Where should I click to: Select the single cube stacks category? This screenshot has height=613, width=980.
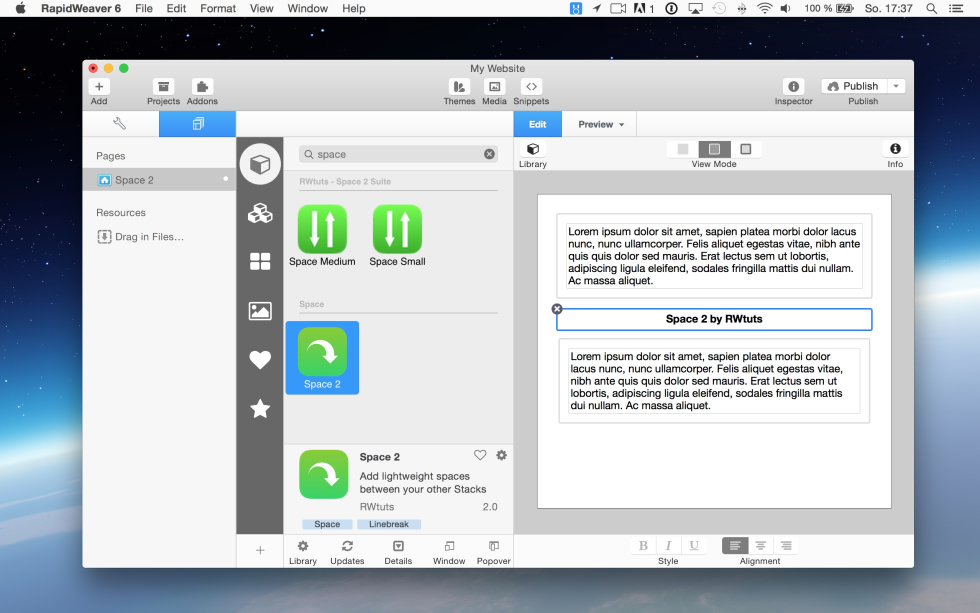click(260, 164)
